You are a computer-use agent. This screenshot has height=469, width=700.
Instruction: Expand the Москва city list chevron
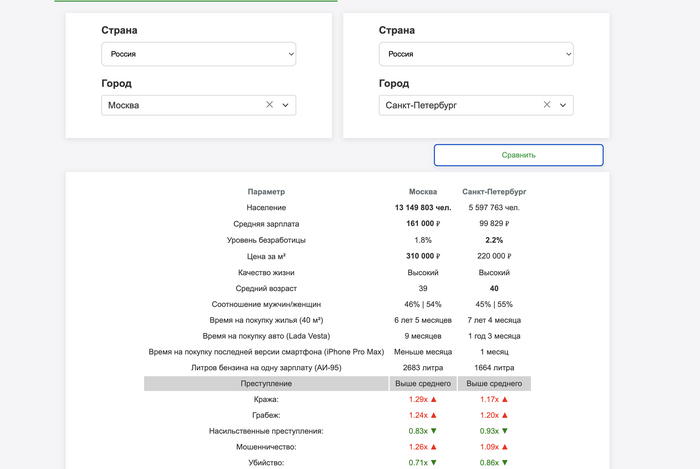pyautogui.click(x=285, y=105)
